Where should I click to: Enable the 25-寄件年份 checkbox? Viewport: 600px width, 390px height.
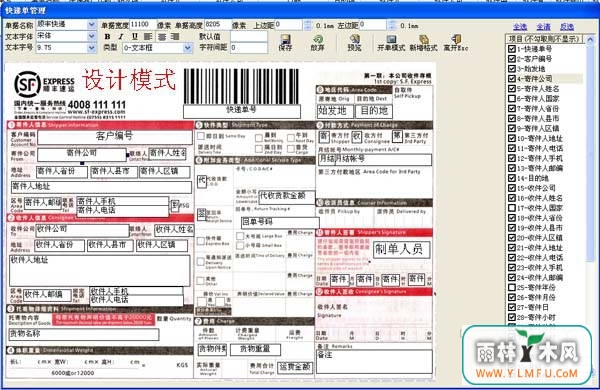tap(512, 287)
